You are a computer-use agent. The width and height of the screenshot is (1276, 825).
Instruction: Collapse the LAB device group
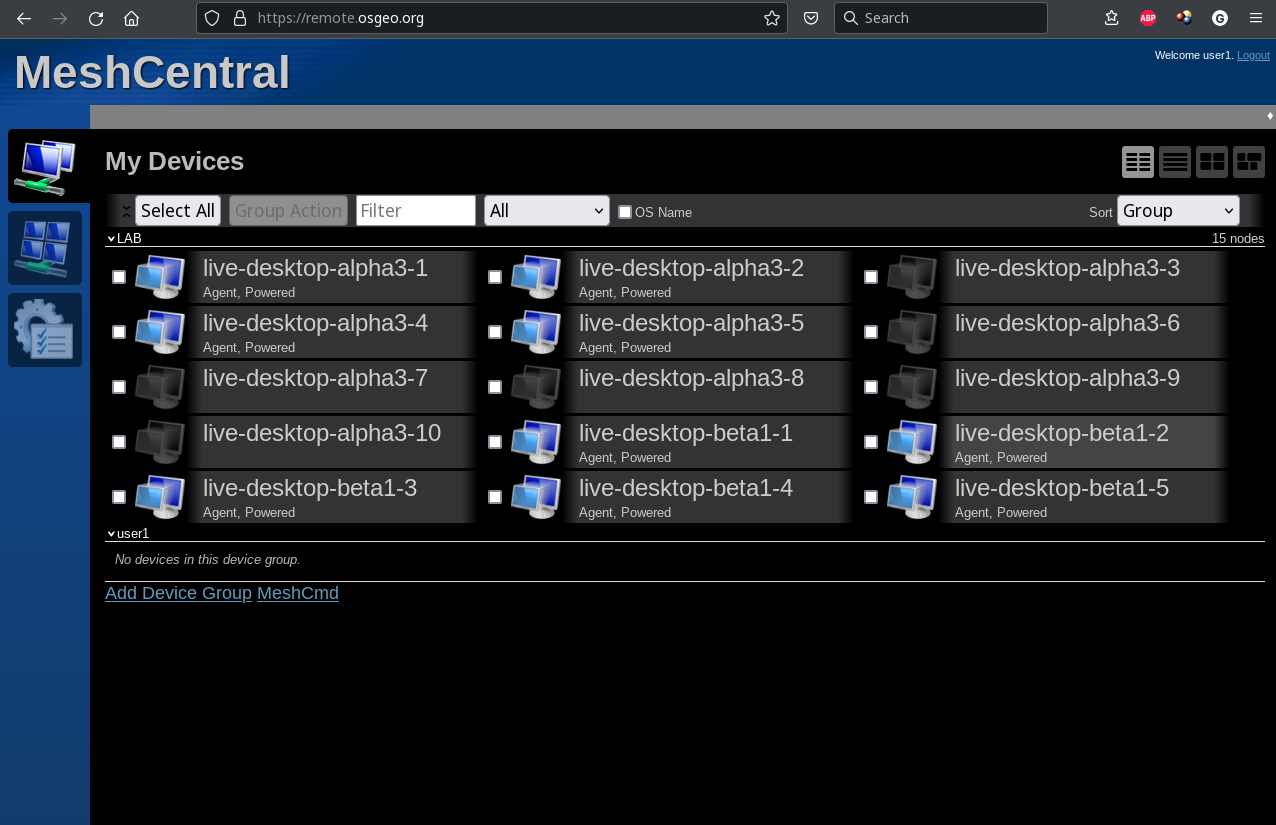(x=112, y=239)
